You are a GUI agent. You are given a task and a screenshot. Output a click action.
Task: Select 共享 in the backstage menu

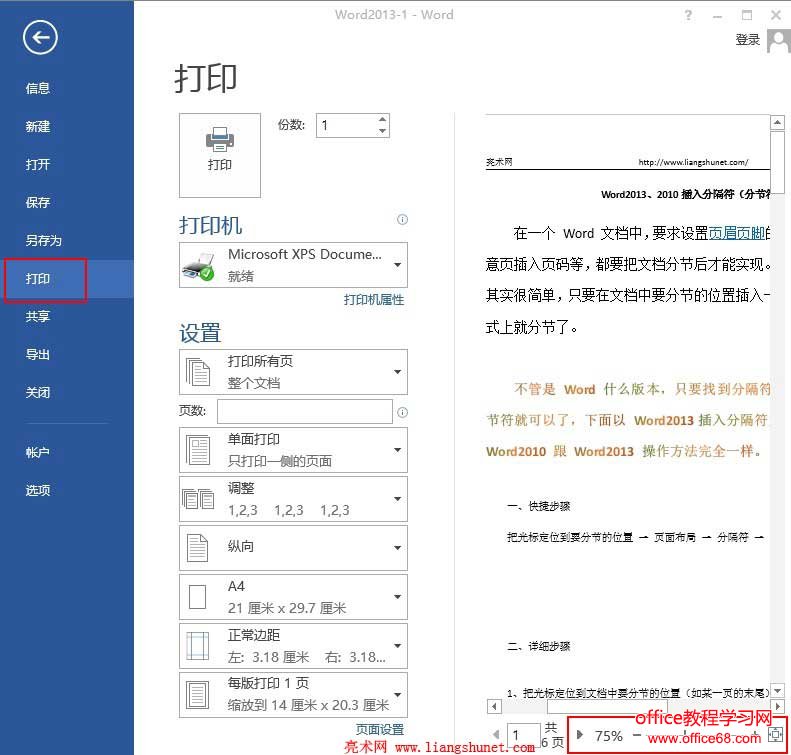click(x=38, y=317)
